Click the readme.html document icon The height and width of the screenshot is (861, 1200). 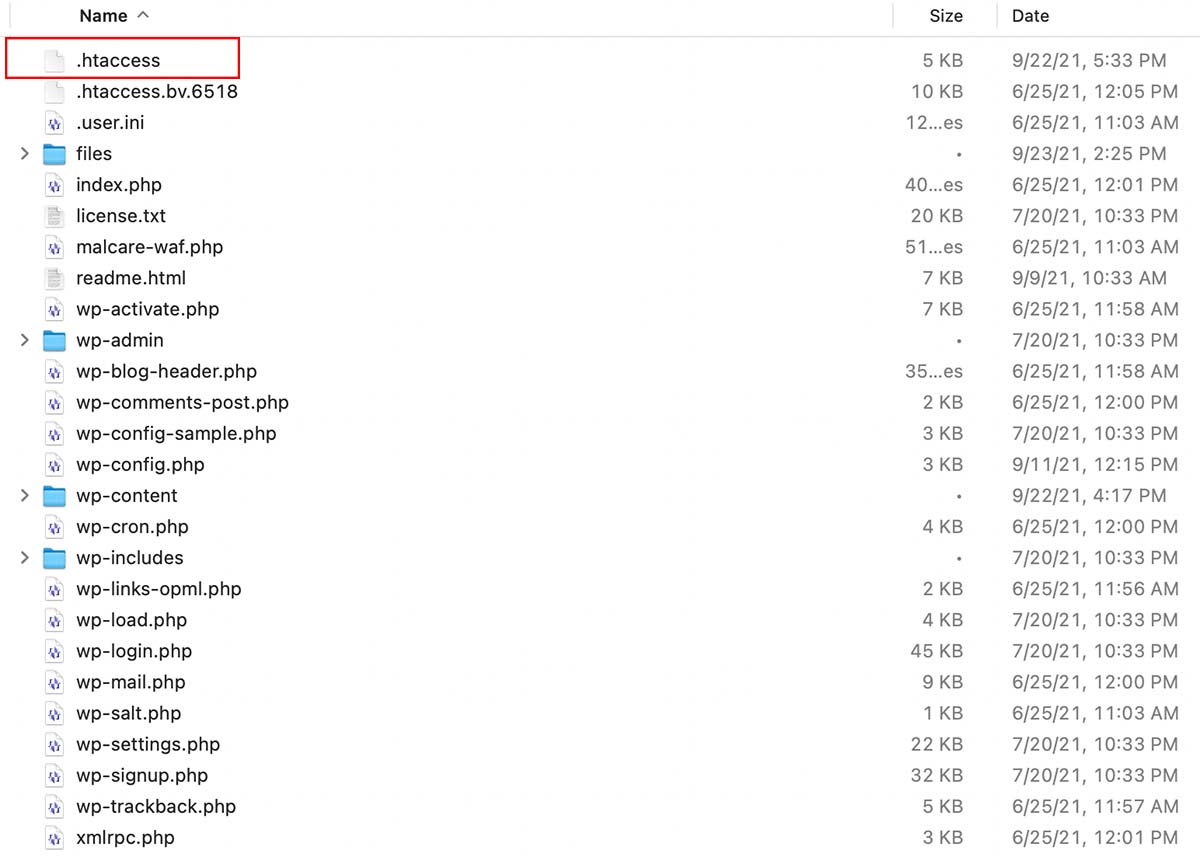(54, 277)
